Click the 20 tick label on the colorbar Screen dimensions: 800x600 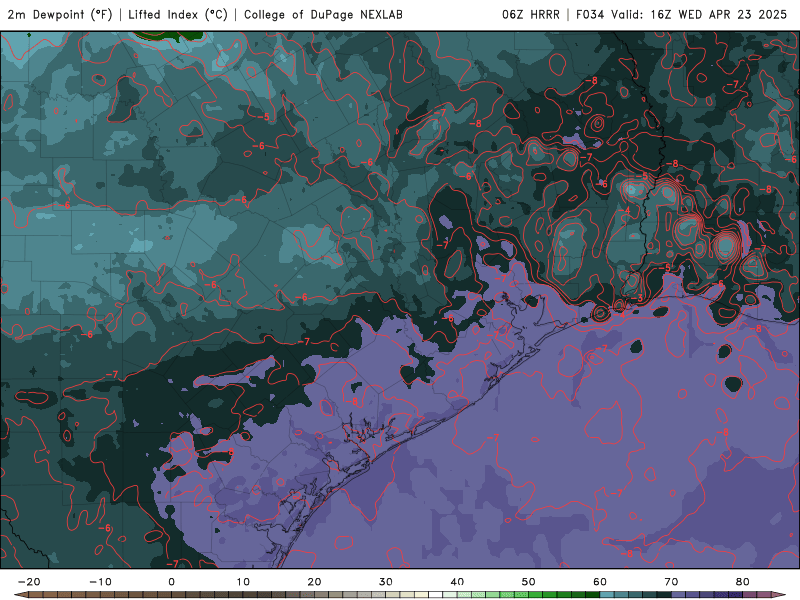(x=314, y=582)
